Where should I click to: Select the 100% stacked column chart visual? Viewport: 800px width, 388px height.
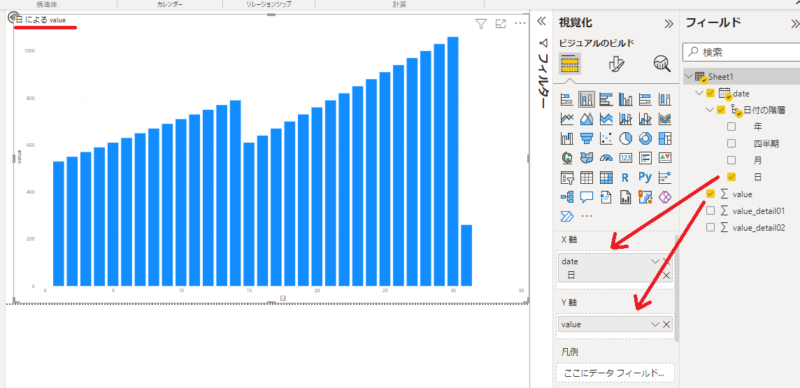[665, 99]
